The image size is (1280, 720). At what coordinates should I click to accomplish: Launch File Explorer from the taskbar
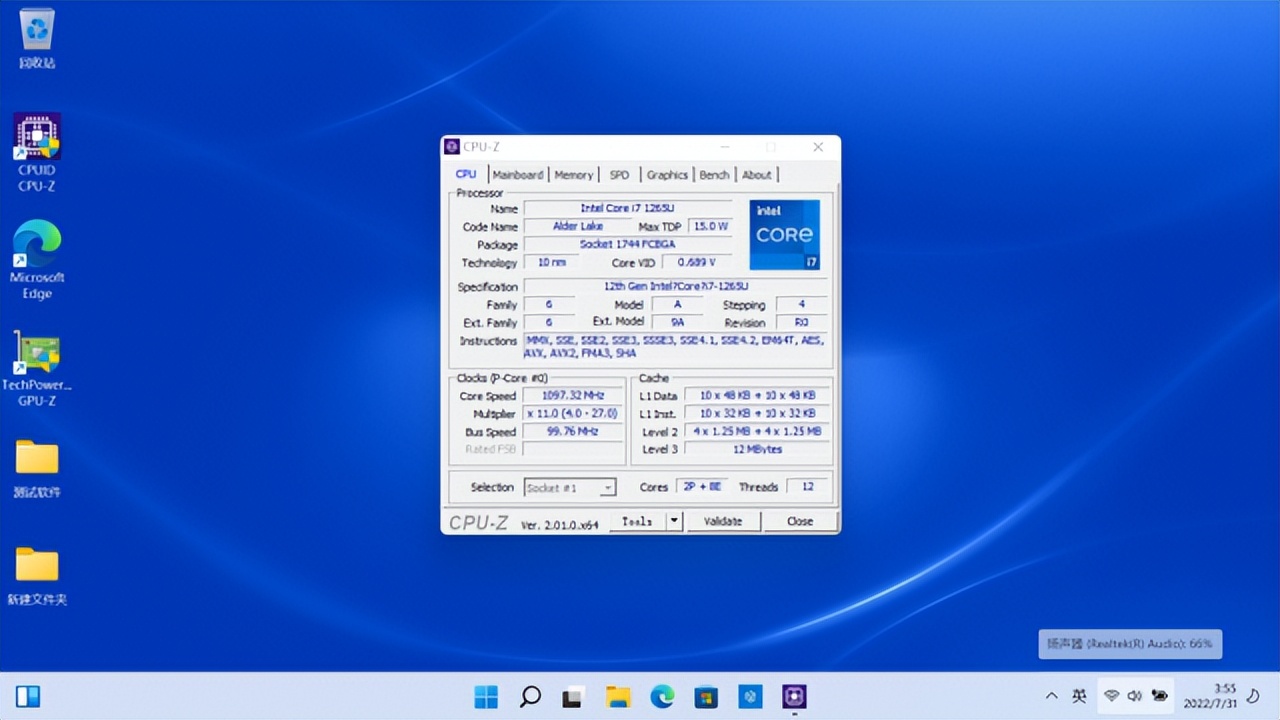pyautogui.click(x=618, y=696)
